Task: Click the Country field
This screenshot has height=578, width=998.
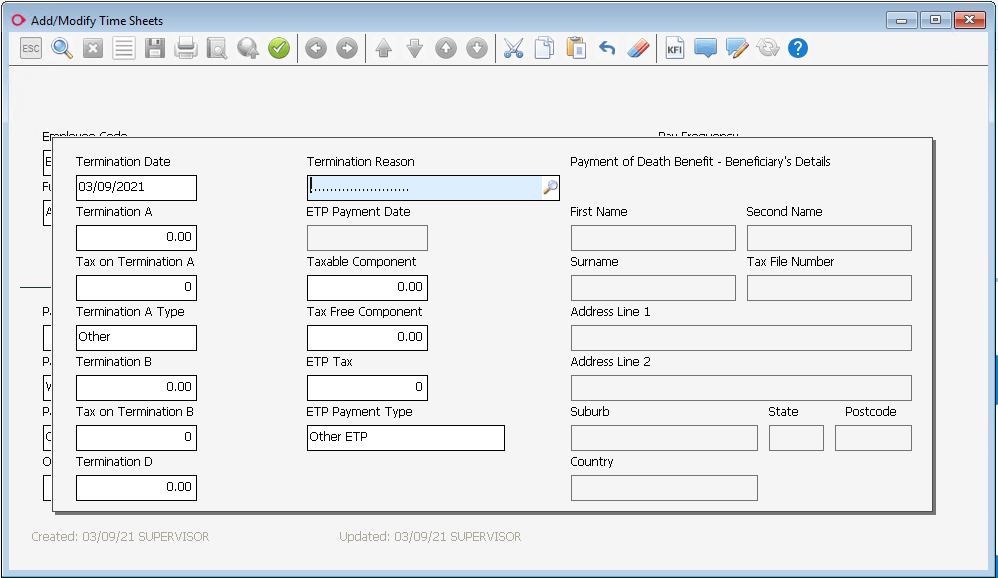Action: coord(664,488)
